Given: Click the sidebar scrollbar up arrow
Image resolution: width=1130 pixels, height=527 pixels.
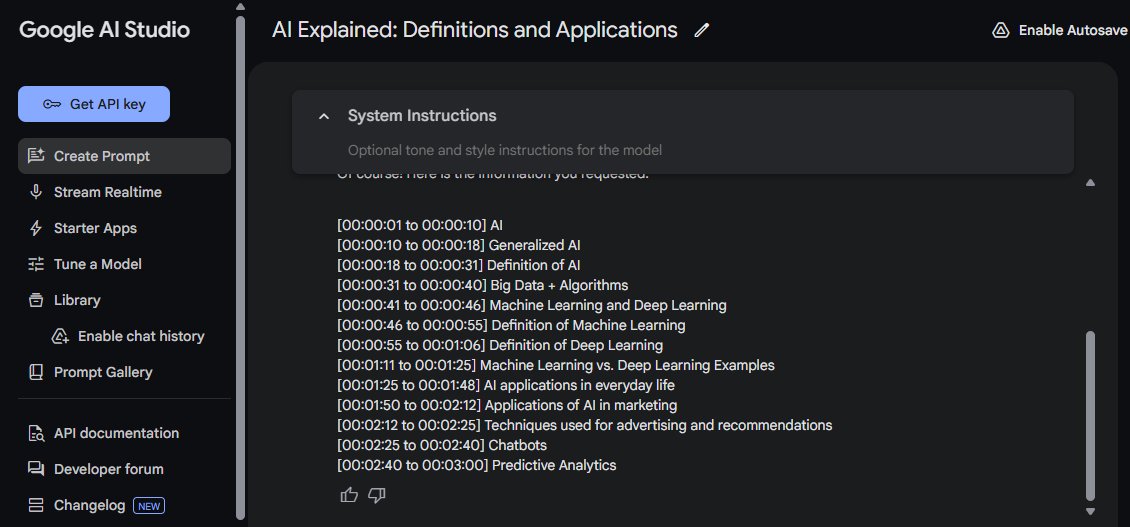Looking at the screenshot, I should (x=241, y=7).
